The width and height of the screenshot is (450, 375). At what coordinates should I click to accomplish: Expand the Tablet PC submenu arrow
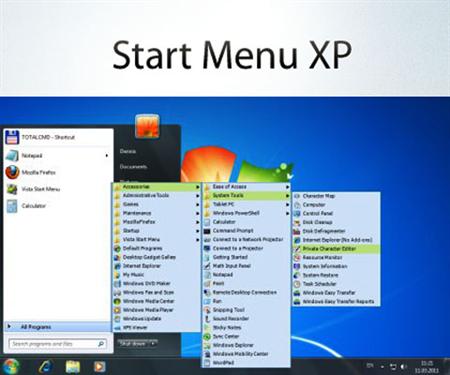[287, 204]
